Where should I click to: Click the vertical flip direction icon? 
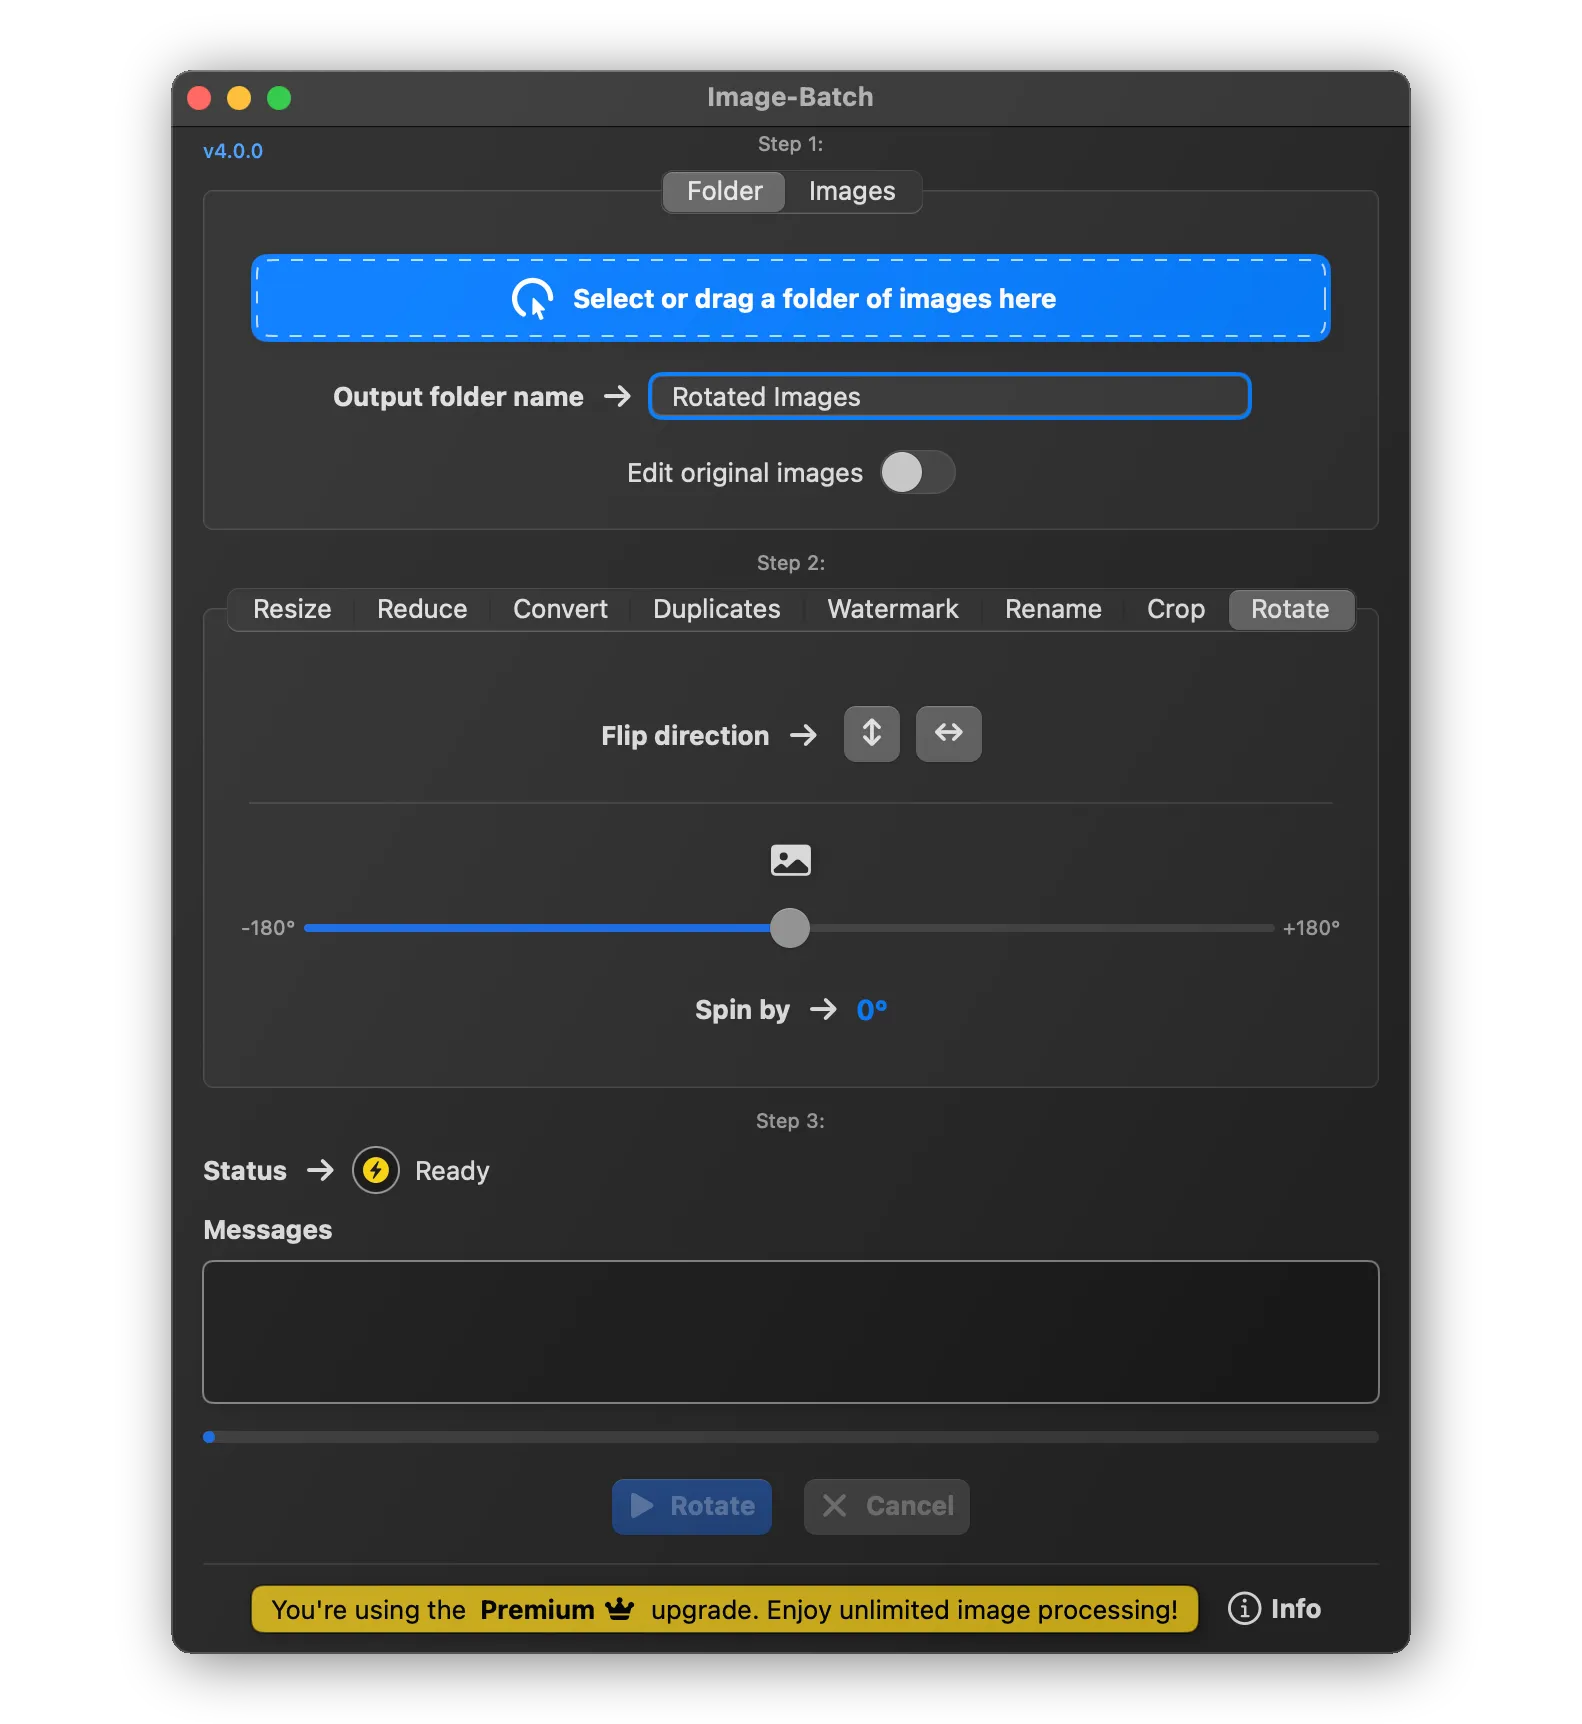tap(871, 734)
